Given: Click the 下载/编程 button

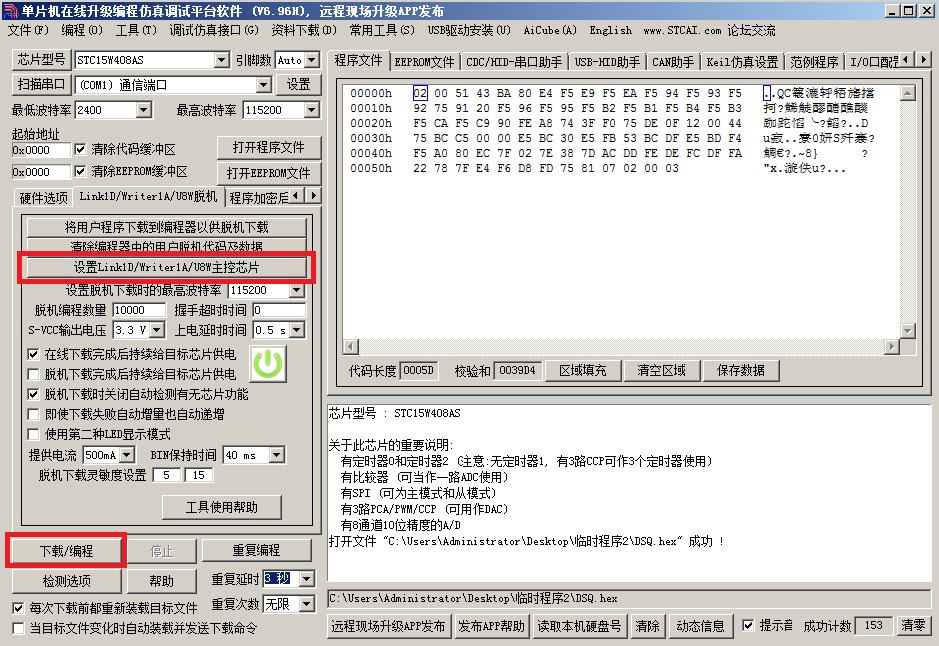Looking at the screenshot, I should [x=66, y=551].
